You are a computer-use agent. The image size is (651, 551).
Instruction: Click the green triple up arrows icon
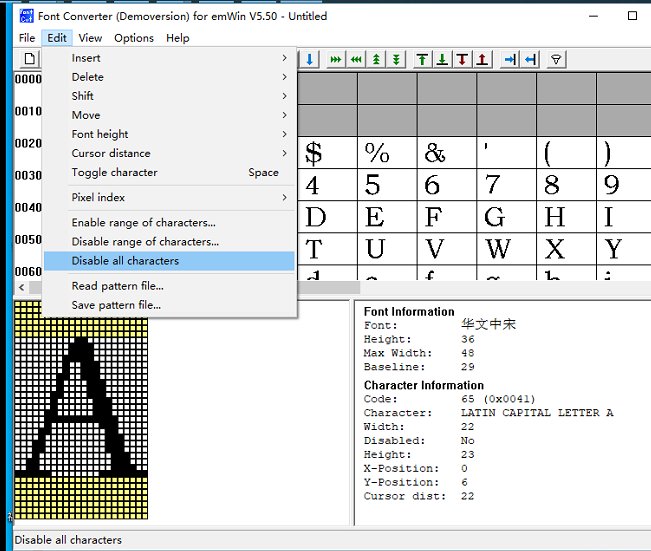[376, 59]
